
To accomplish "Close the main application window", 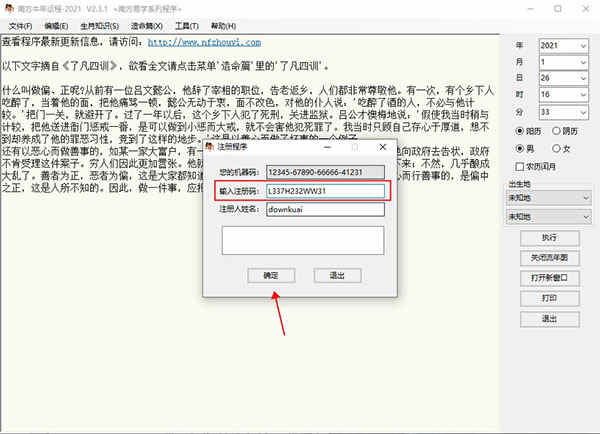I will click(x=585, y=8).
